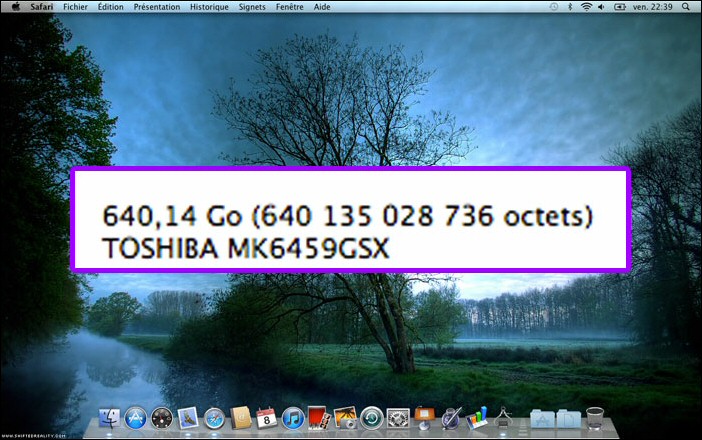Click the clock showing ven. 22:39
Image resolution: width=702 pixels, height=440 pixels.
(x=653, y=7)
